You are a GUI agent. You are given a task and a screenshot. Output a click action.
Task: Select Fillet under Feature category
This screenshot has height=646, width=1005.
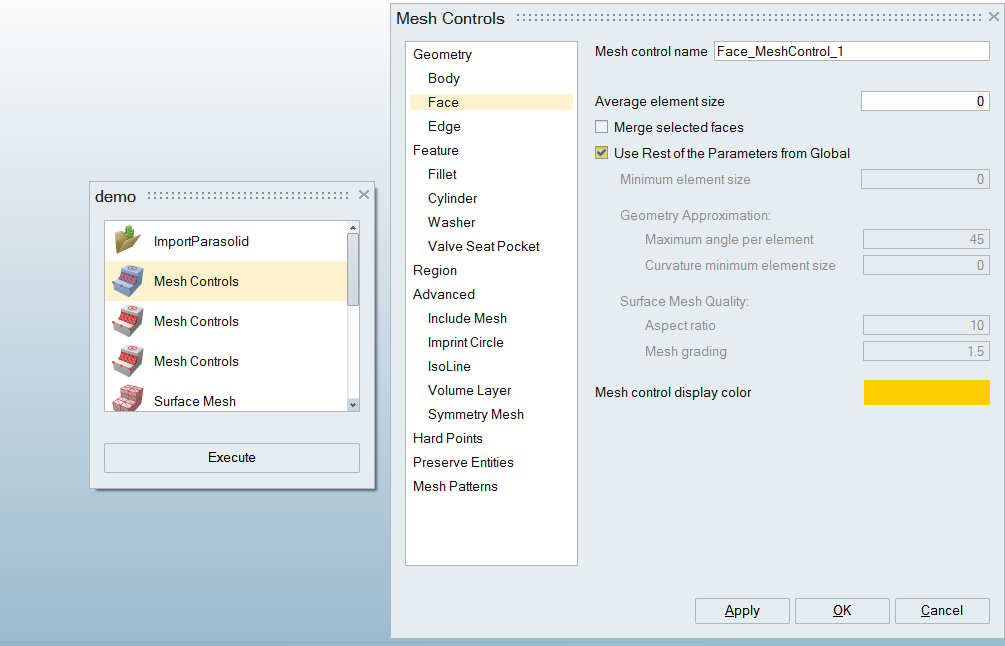tap(442, 174)
